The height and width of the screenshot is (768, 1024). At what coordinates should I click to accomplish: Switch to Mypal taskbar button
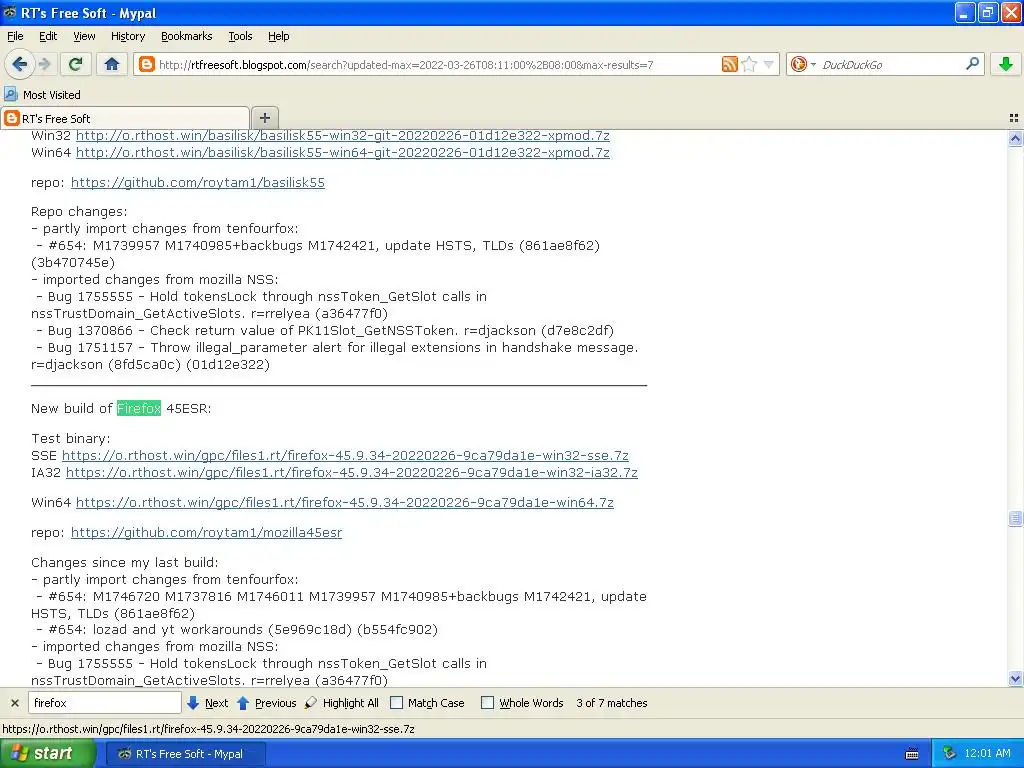coord(185,754)
